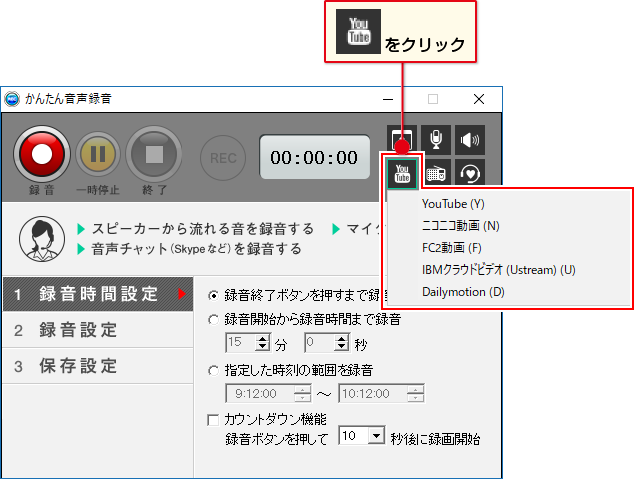This screenshot has width=635, height=480.
Task: Open the 保存設定 settings tab
Action: (80, 366)
